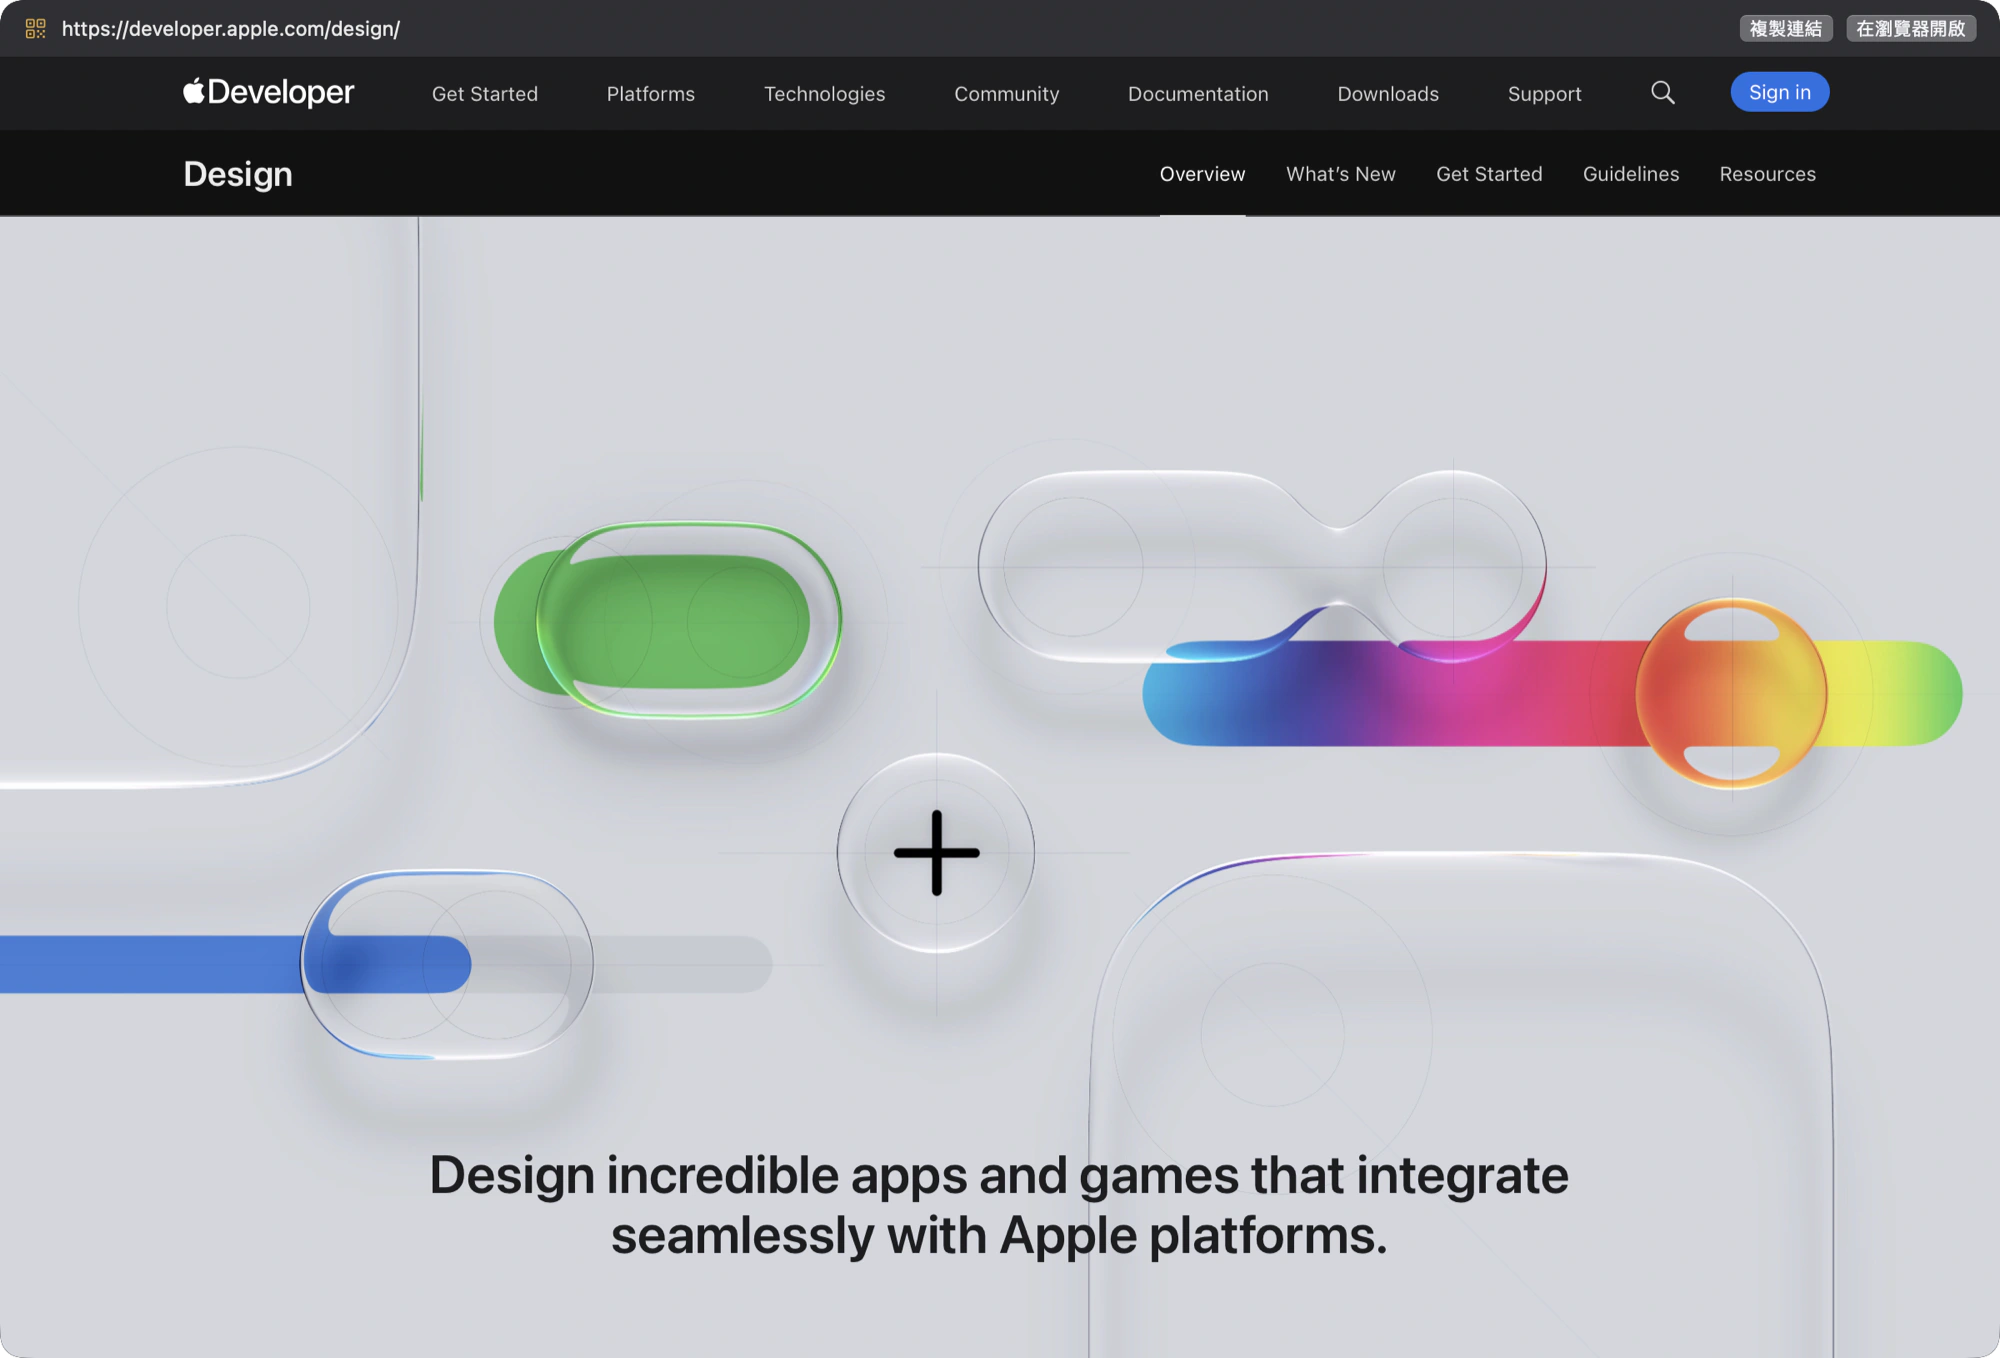
Task: Go to Downloads
Action: pos(1388,93)
